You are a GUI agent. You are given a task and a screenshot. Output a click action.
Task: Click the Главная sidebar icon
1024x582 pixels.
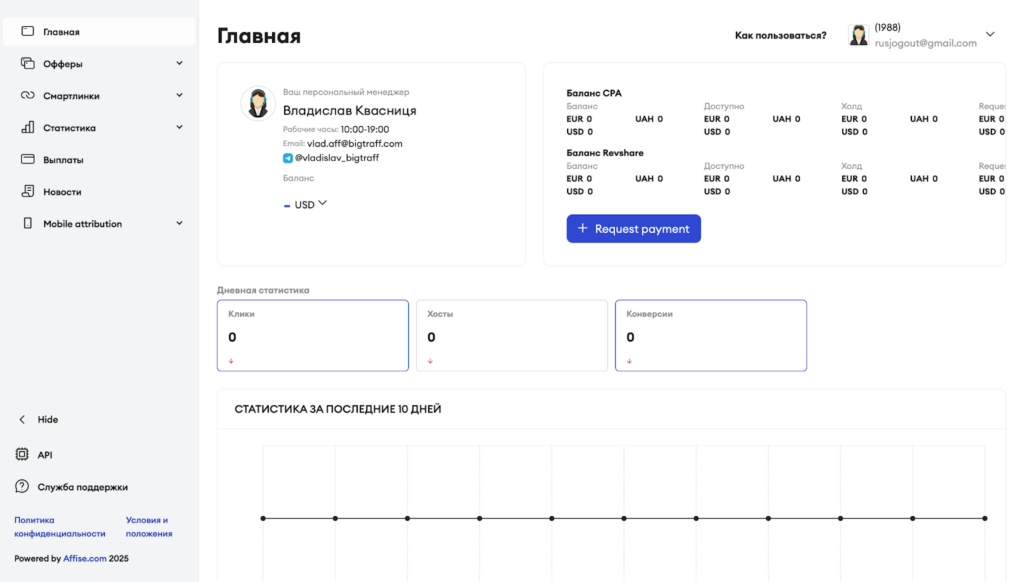click(27, 31)
